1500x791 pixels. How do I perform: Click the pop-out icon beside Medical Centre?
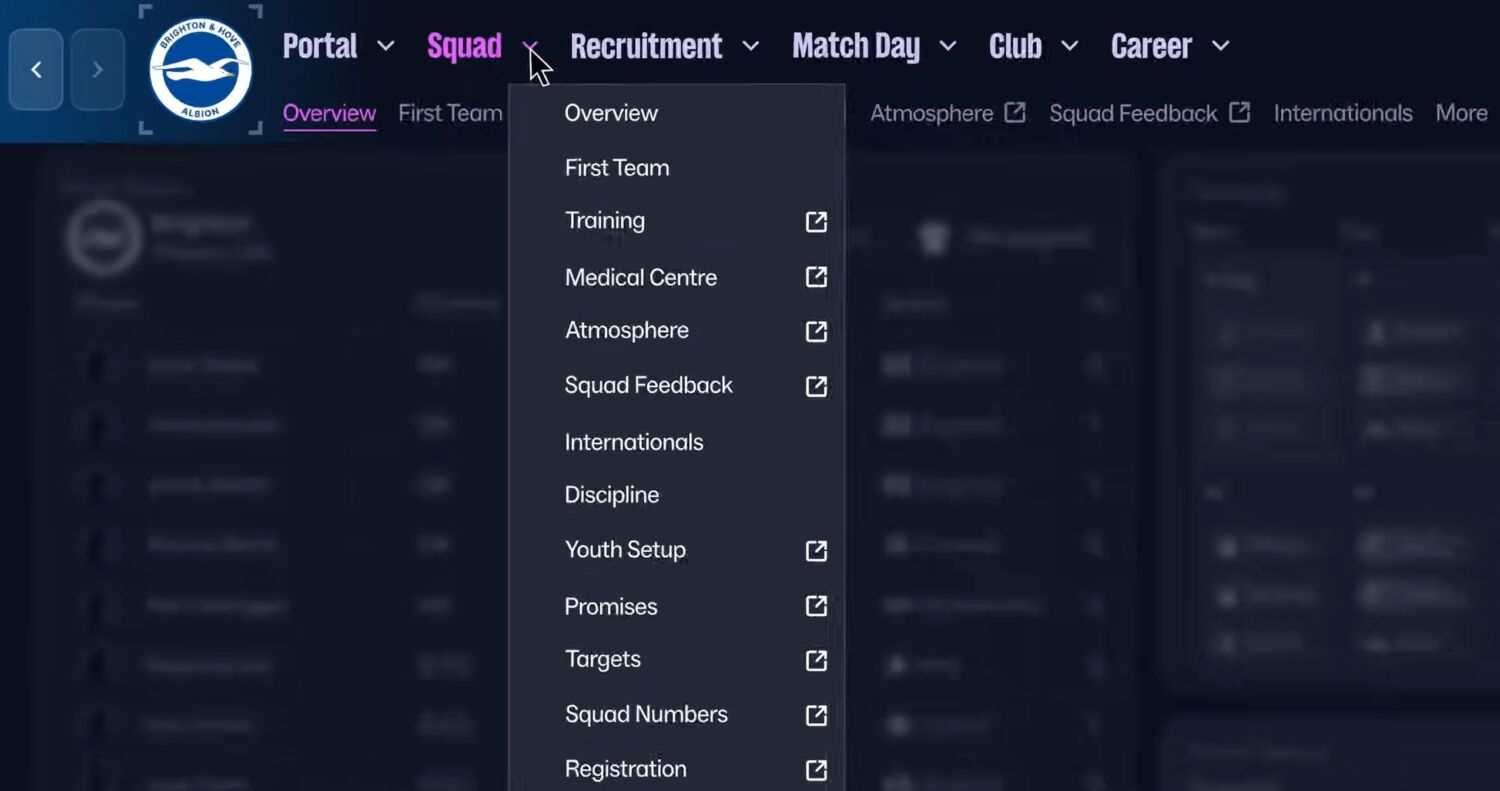pos(816,277)
